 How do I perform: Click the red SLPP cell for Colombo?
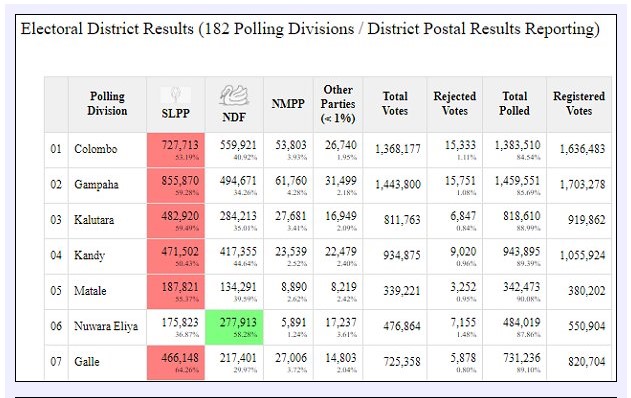176,150
